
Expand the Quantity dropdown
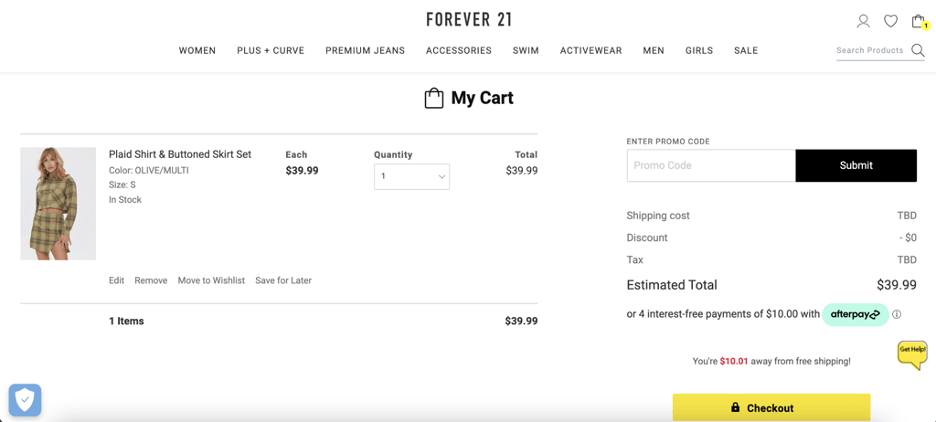point(412,177)
